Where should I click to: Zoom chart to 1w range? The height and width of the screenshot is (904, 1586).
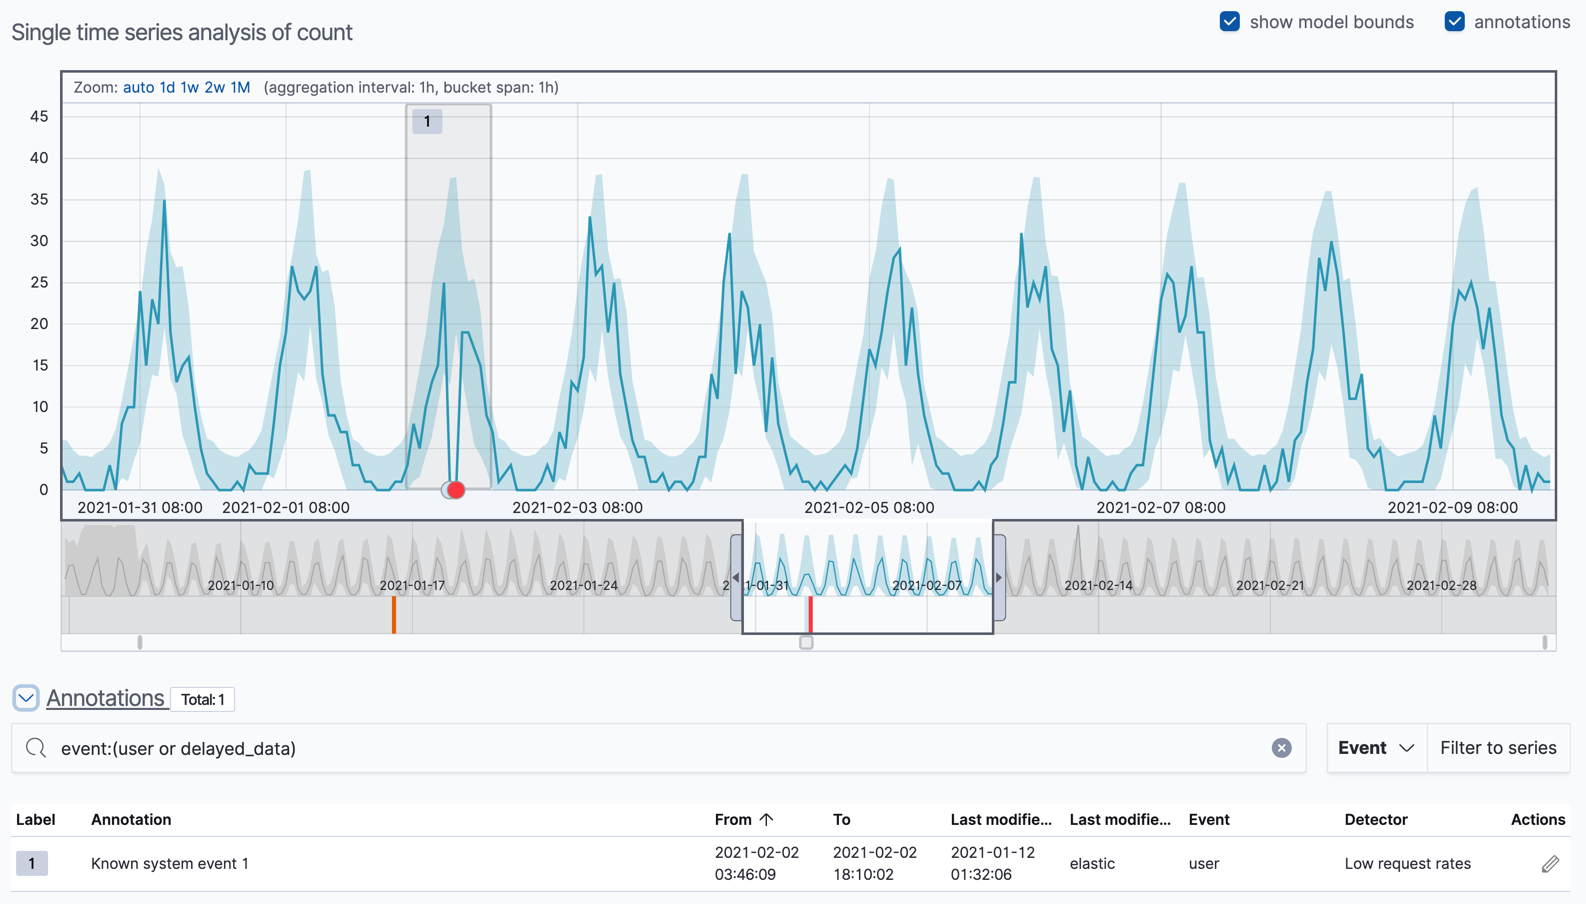point(189,87)
